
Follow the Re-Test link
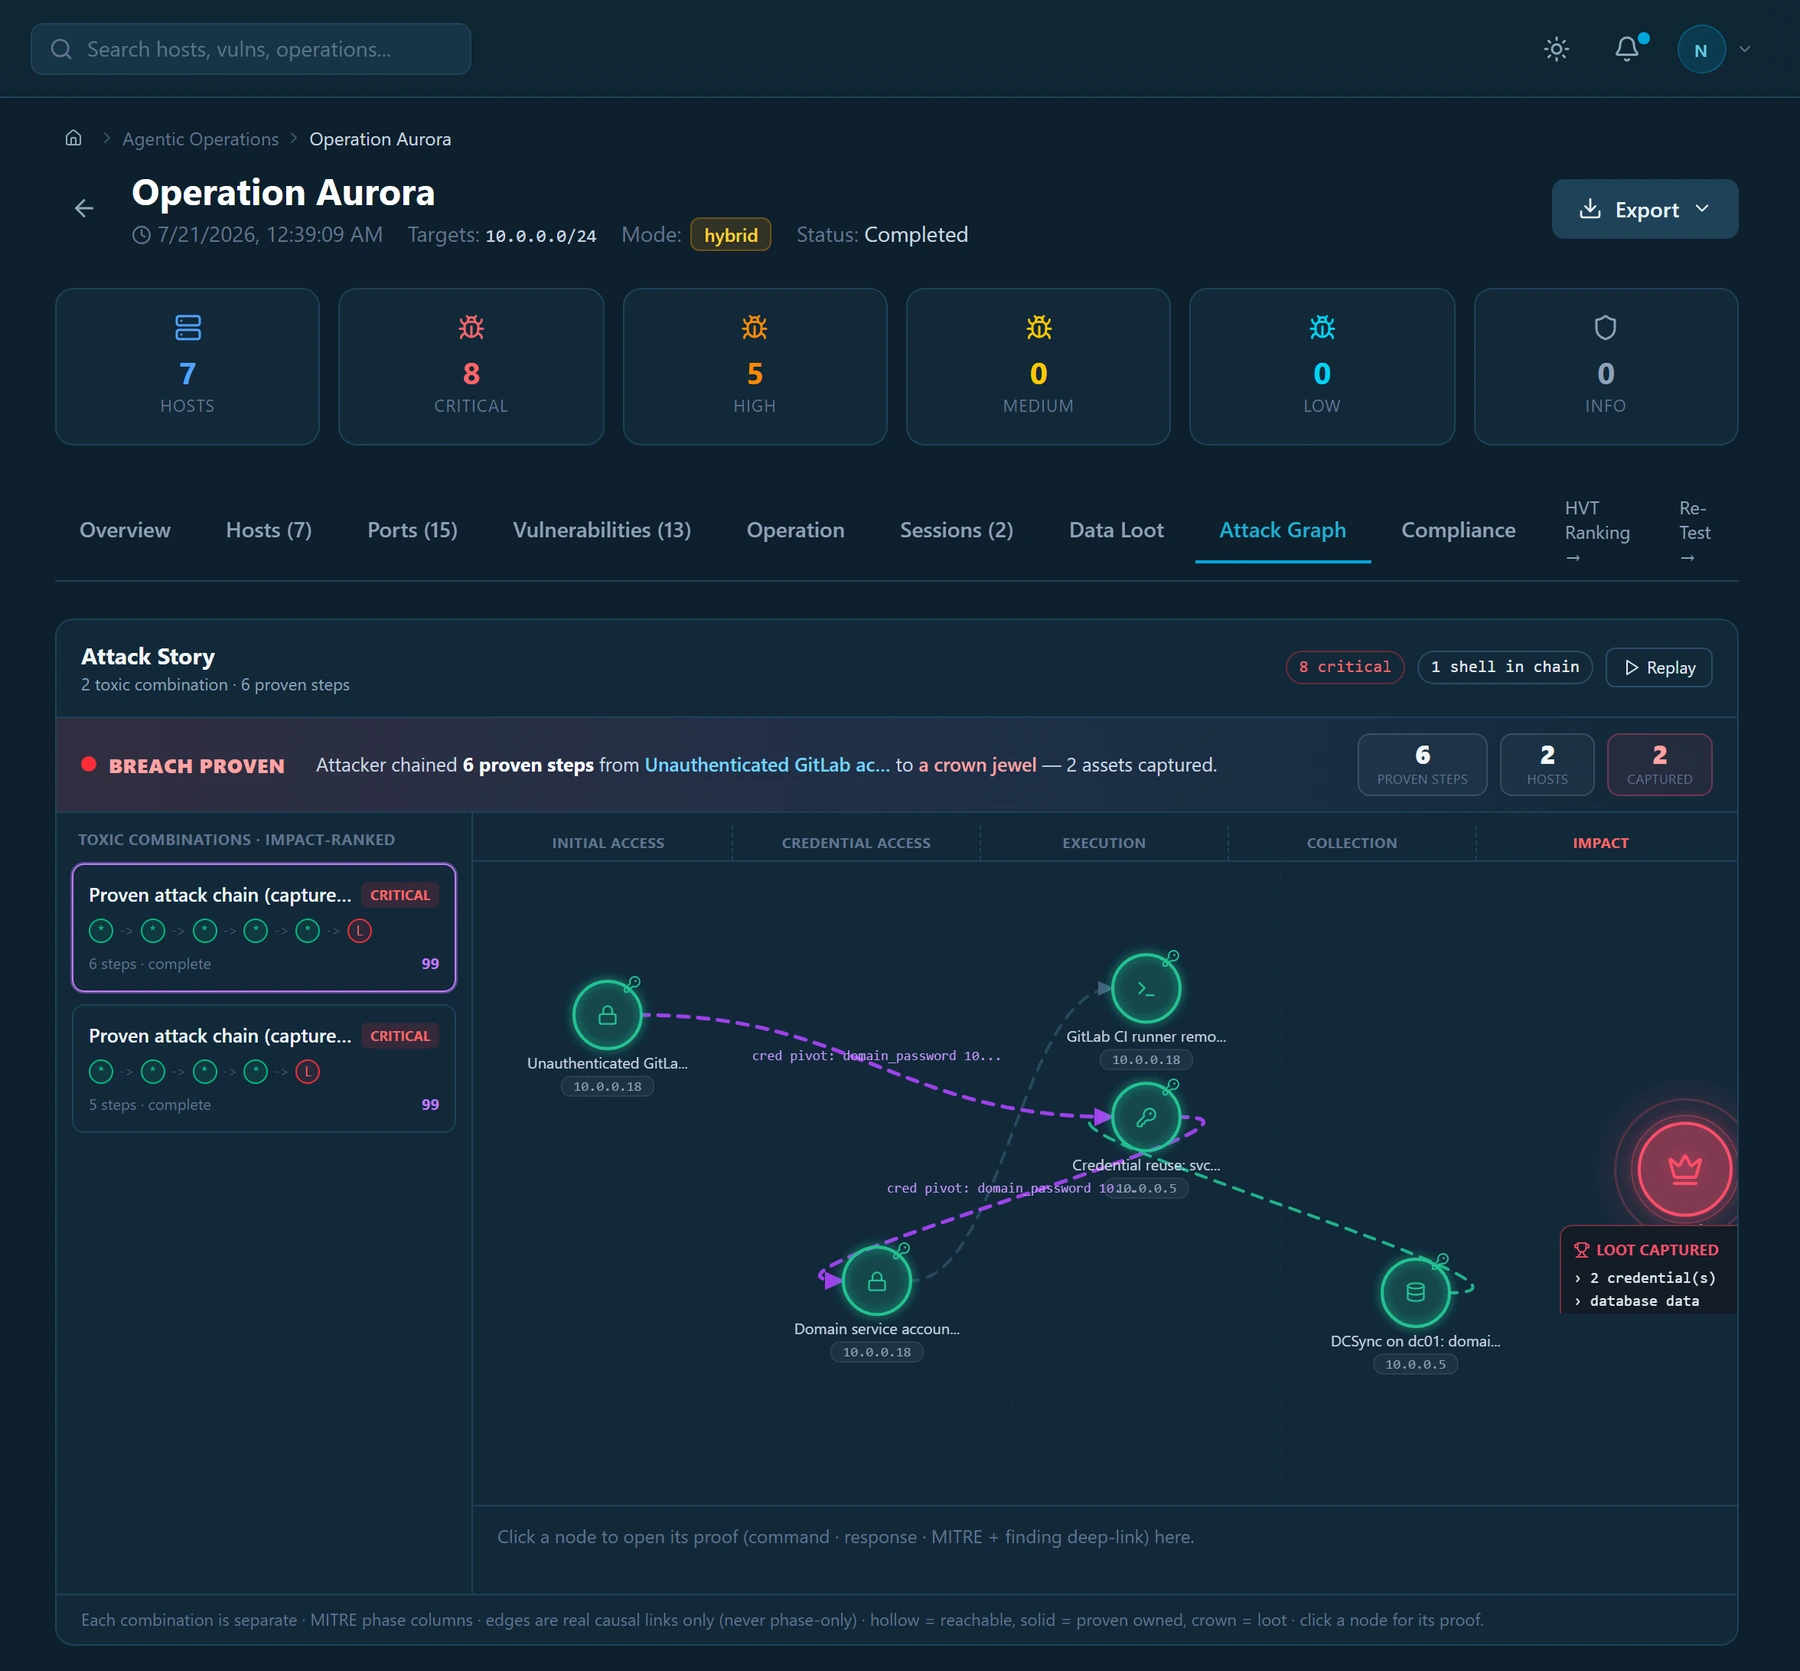[1695, 532]
